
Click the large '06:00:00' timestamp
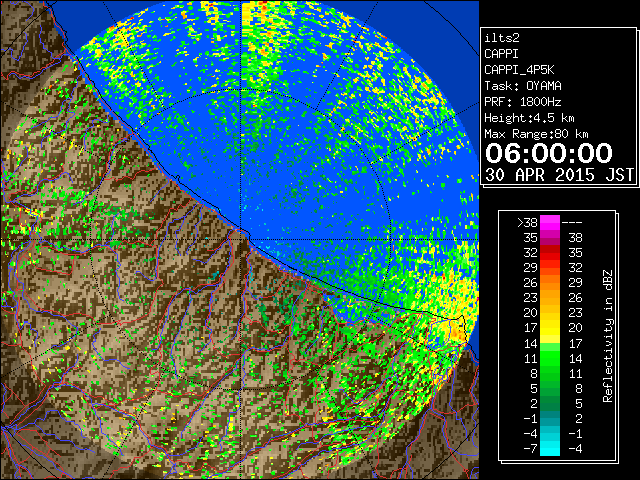tap(549, 153)
